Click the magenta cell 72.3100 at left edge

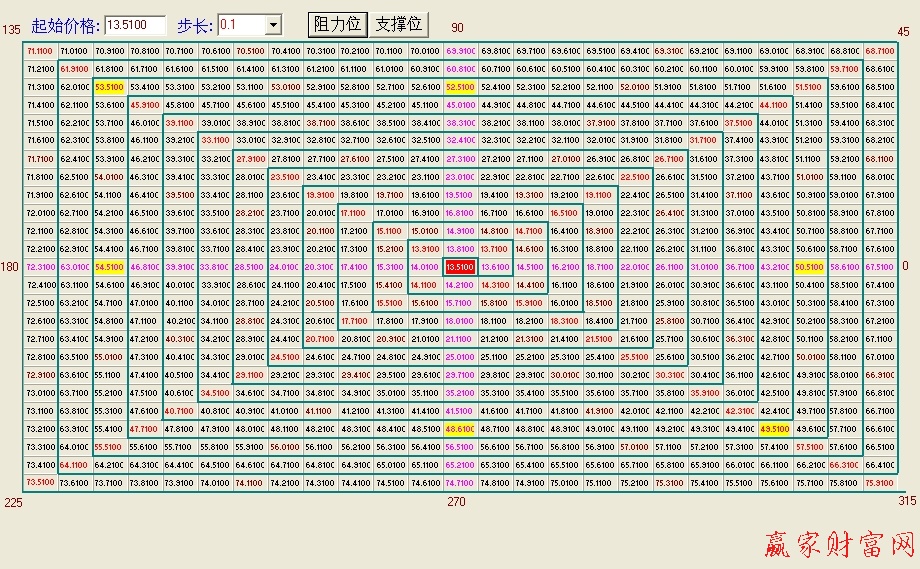[x=40, y=267]
